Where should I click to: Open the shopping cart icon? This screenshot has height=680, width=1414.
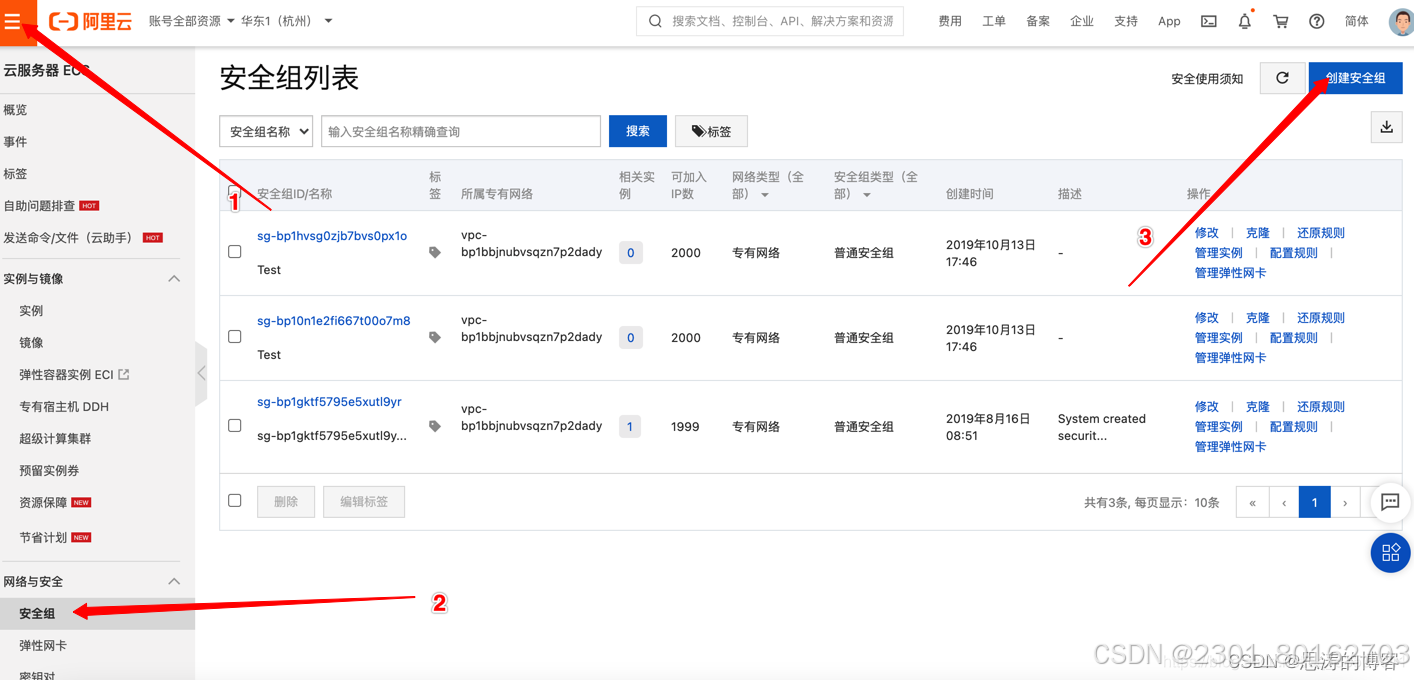click(x=1280, y=20)
